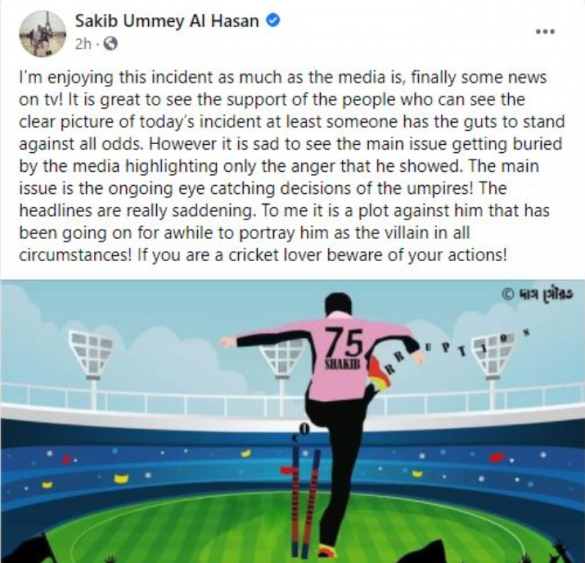Click the player's outstretched left arm
Image resolution: width=585 pixels, height=563 pixels.
[269, 340]
